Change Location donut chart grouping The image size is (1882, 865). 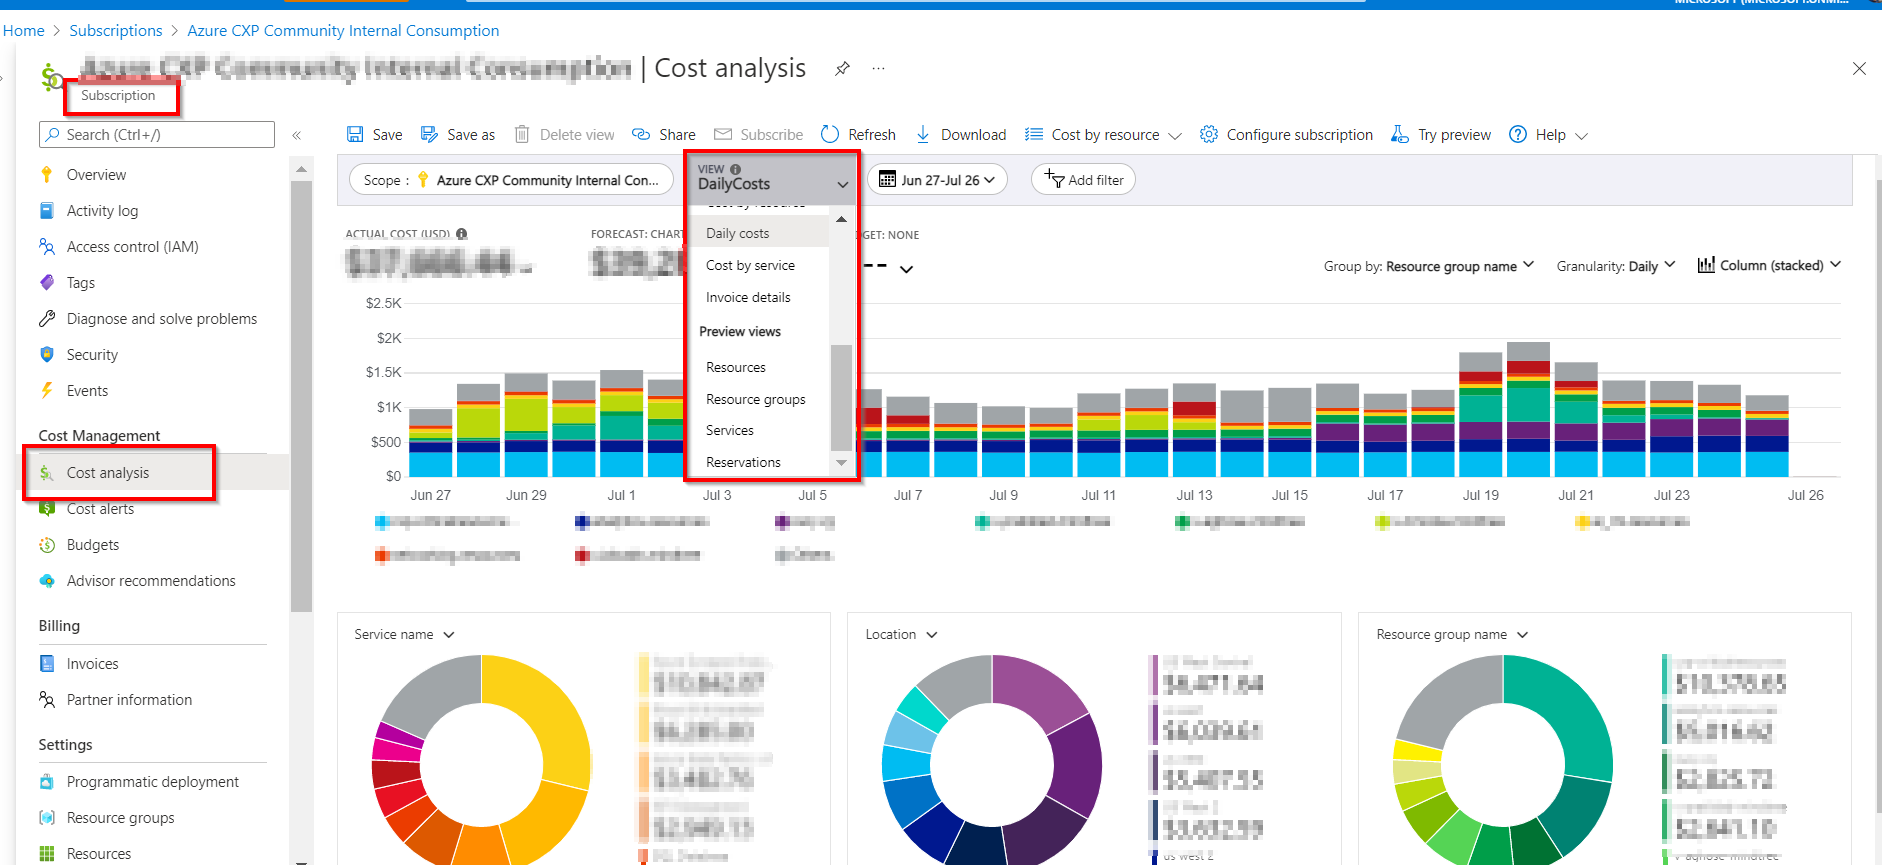pyautogui.click(x=901, y=635)
